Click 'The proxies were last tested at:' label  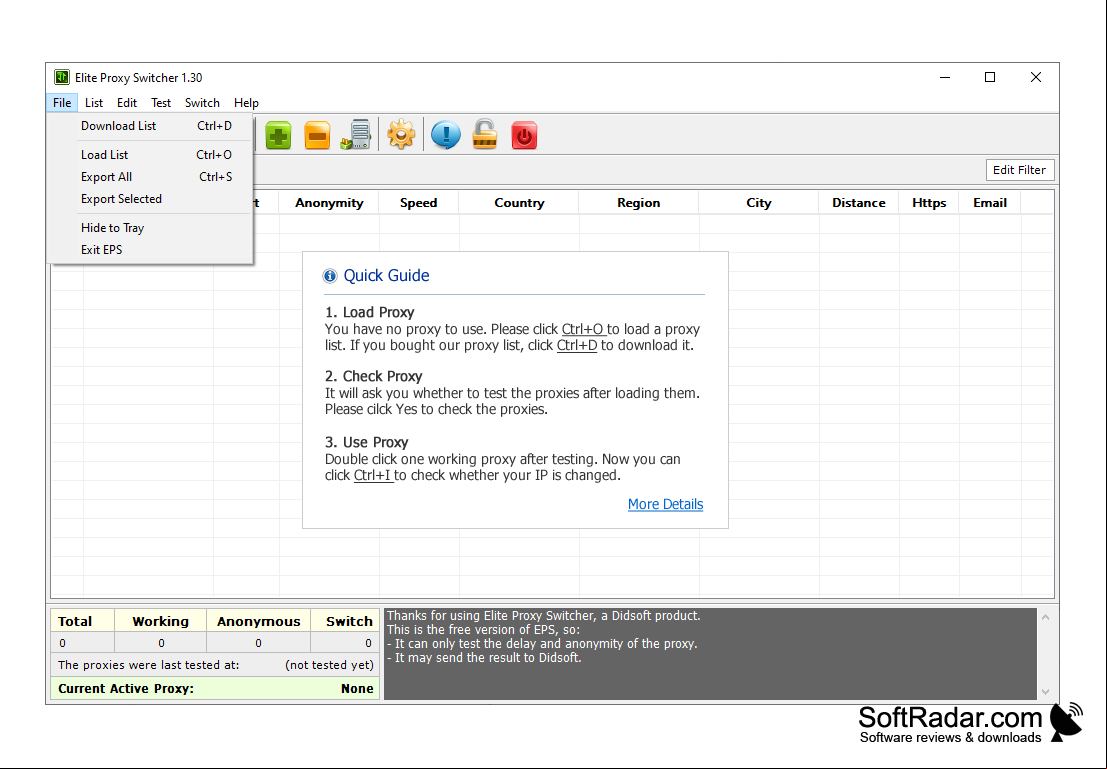click(148, 664)
